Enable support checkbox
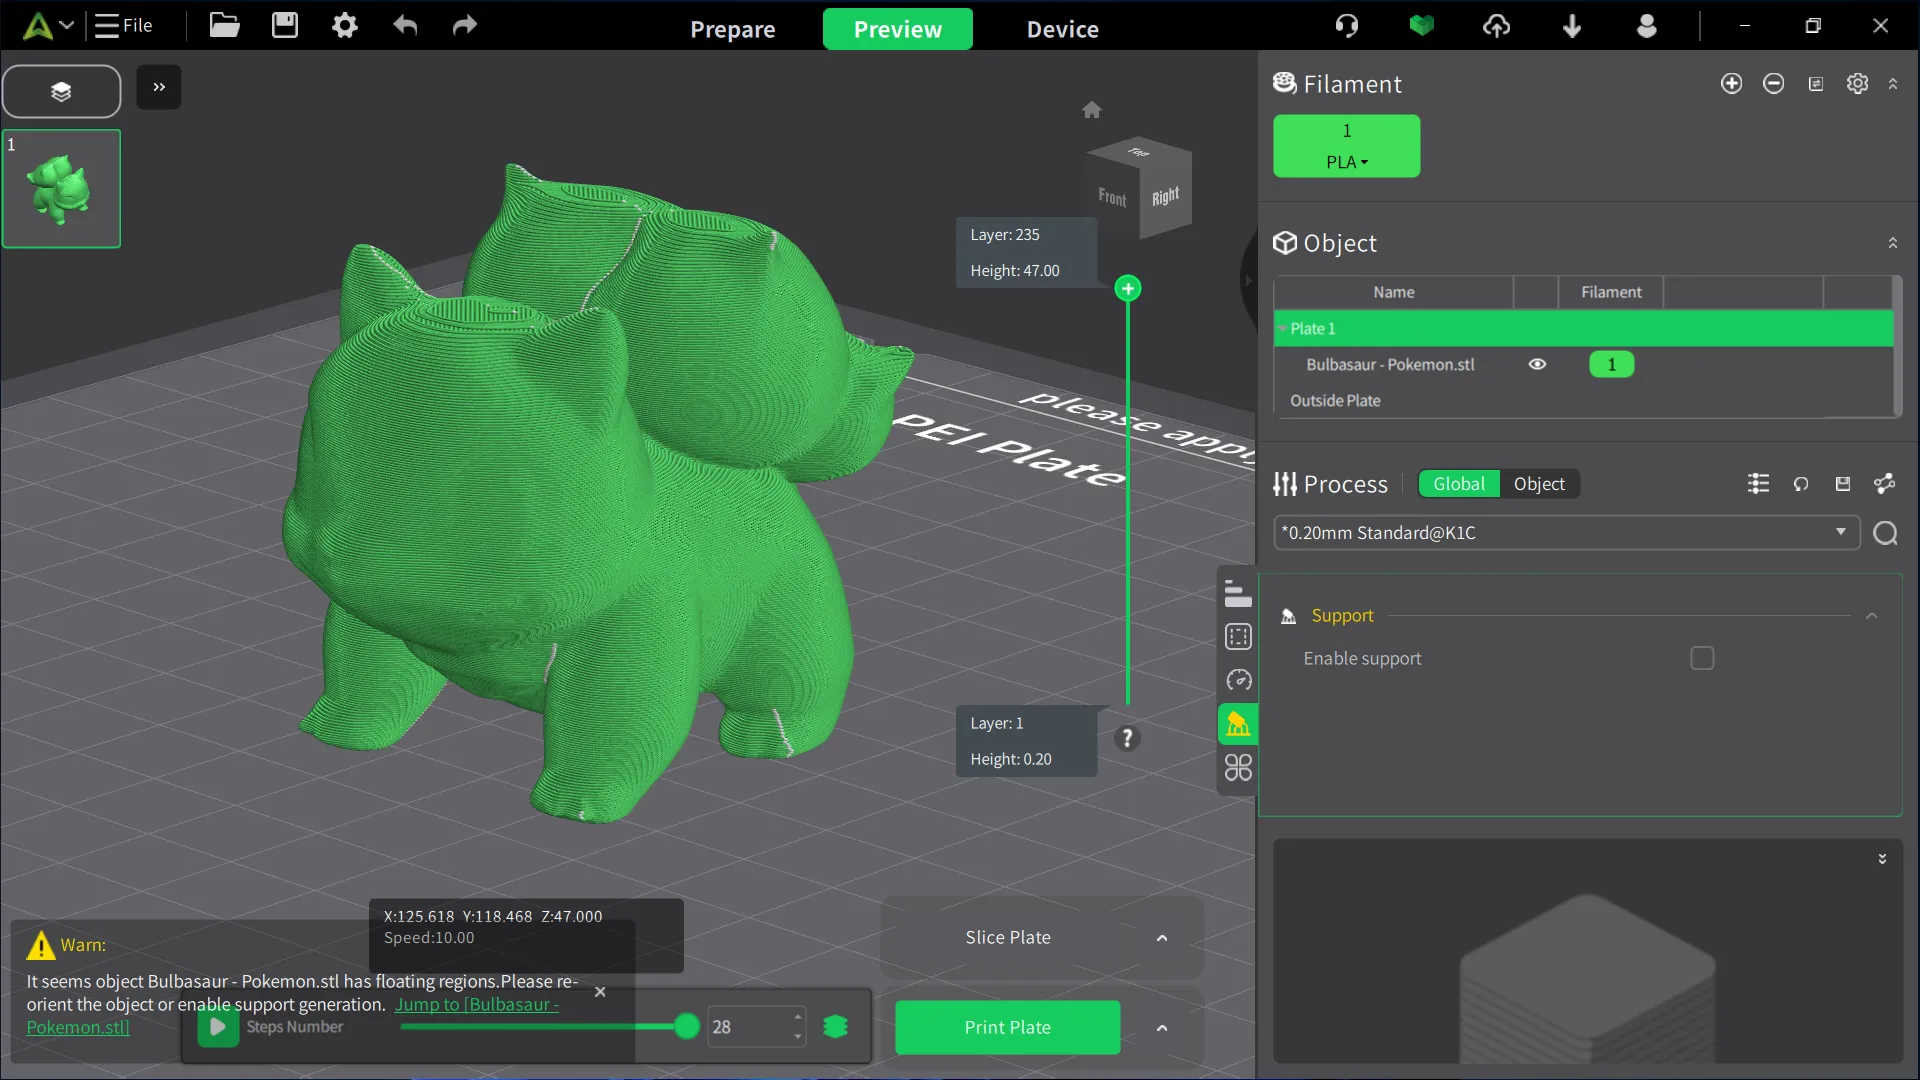 [x=1702, y=658]
